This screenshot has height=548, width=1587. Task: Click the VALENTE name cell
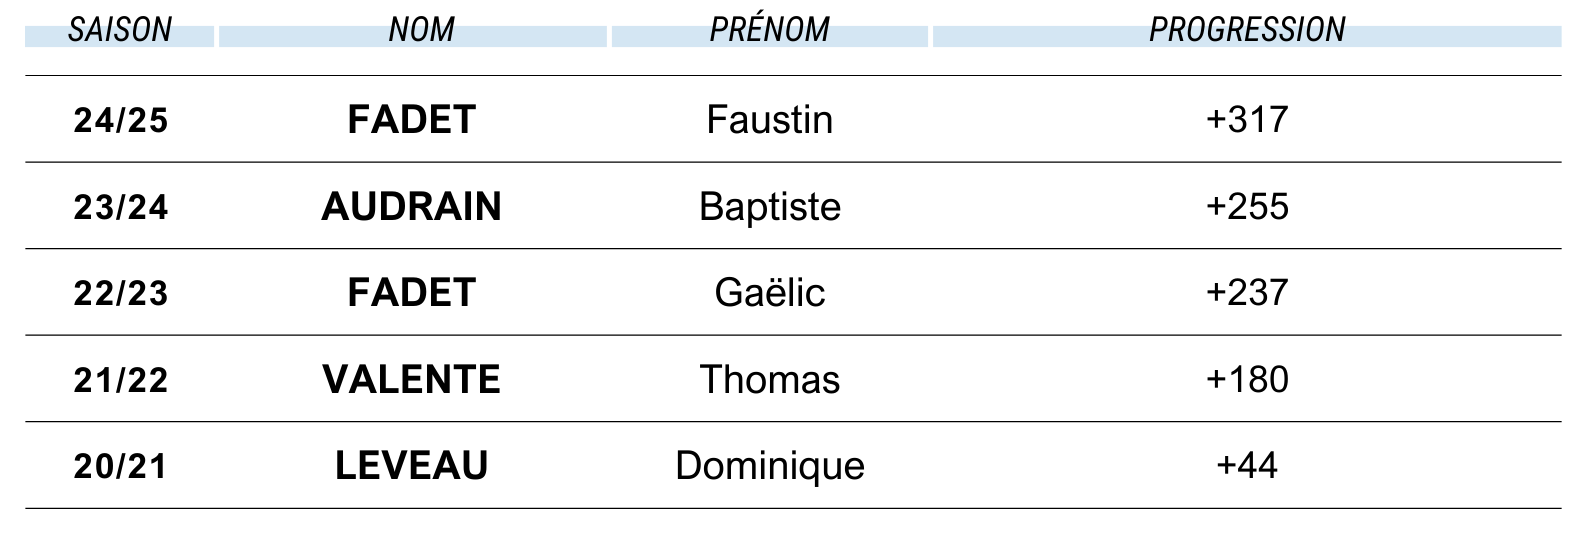coord(411,380)
